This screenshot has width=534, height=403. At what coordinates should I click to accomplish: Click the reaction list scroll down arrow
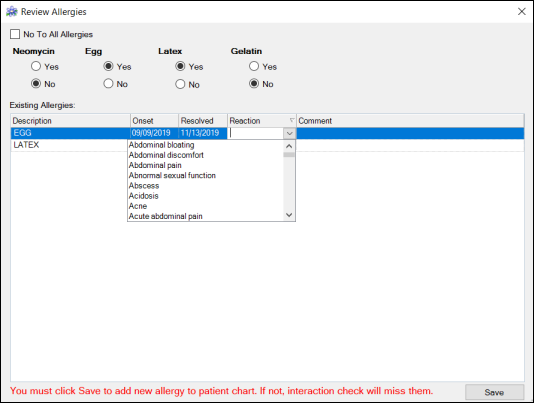[x=289, y=215]
